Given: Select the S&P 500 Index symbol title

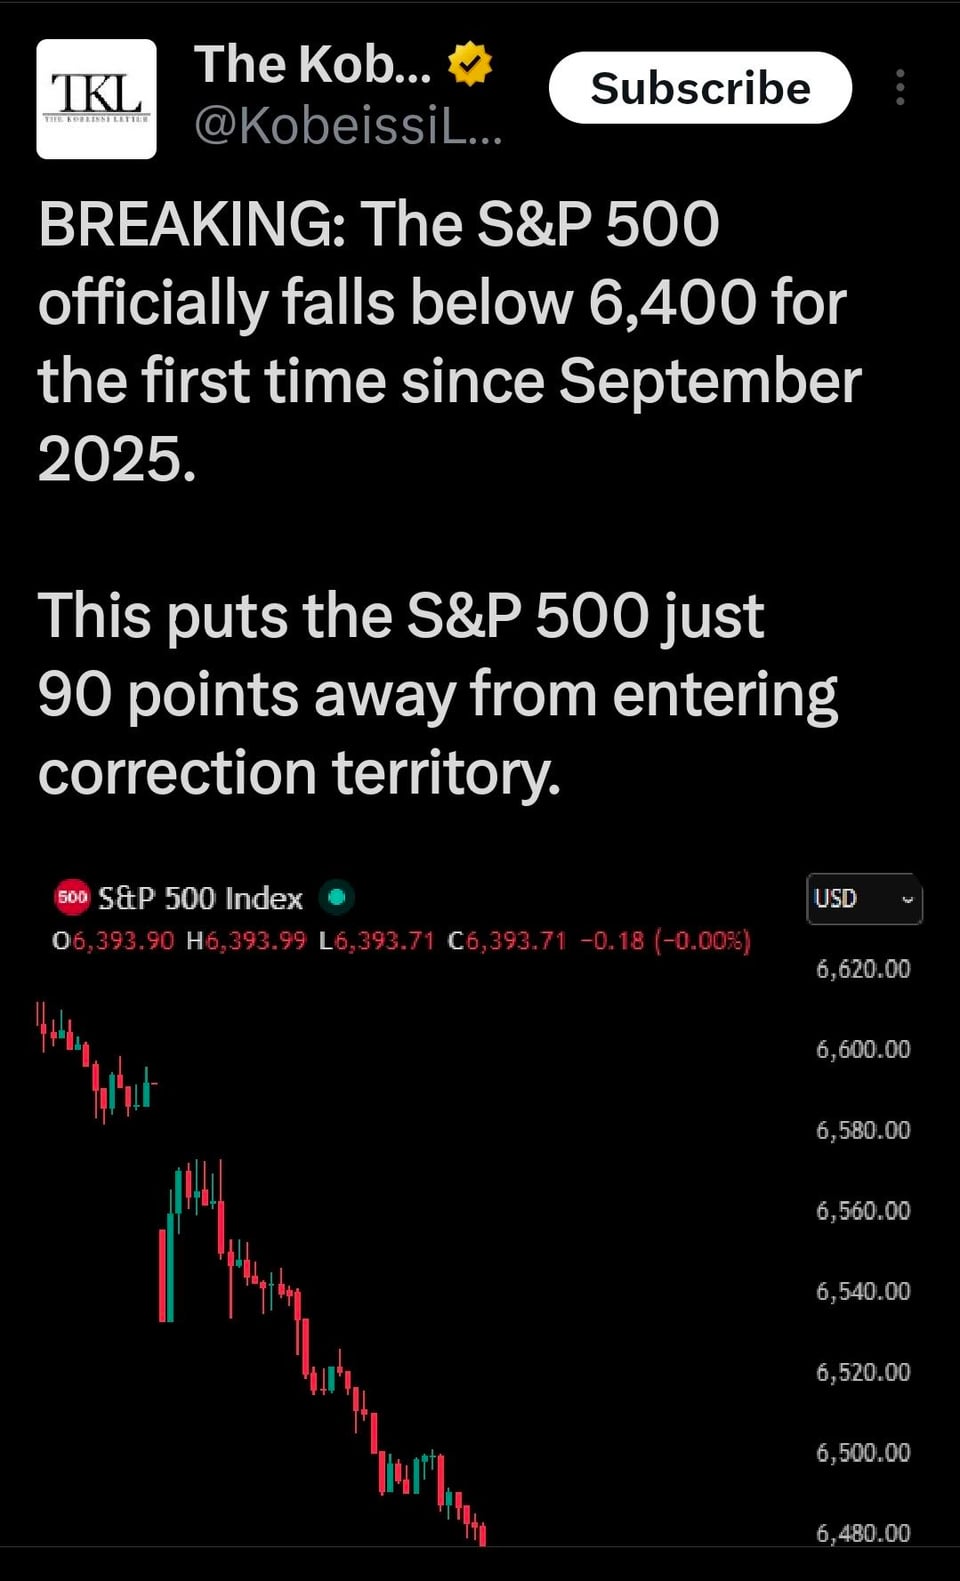Looking at the screenshot, I should tap(200, 898).
